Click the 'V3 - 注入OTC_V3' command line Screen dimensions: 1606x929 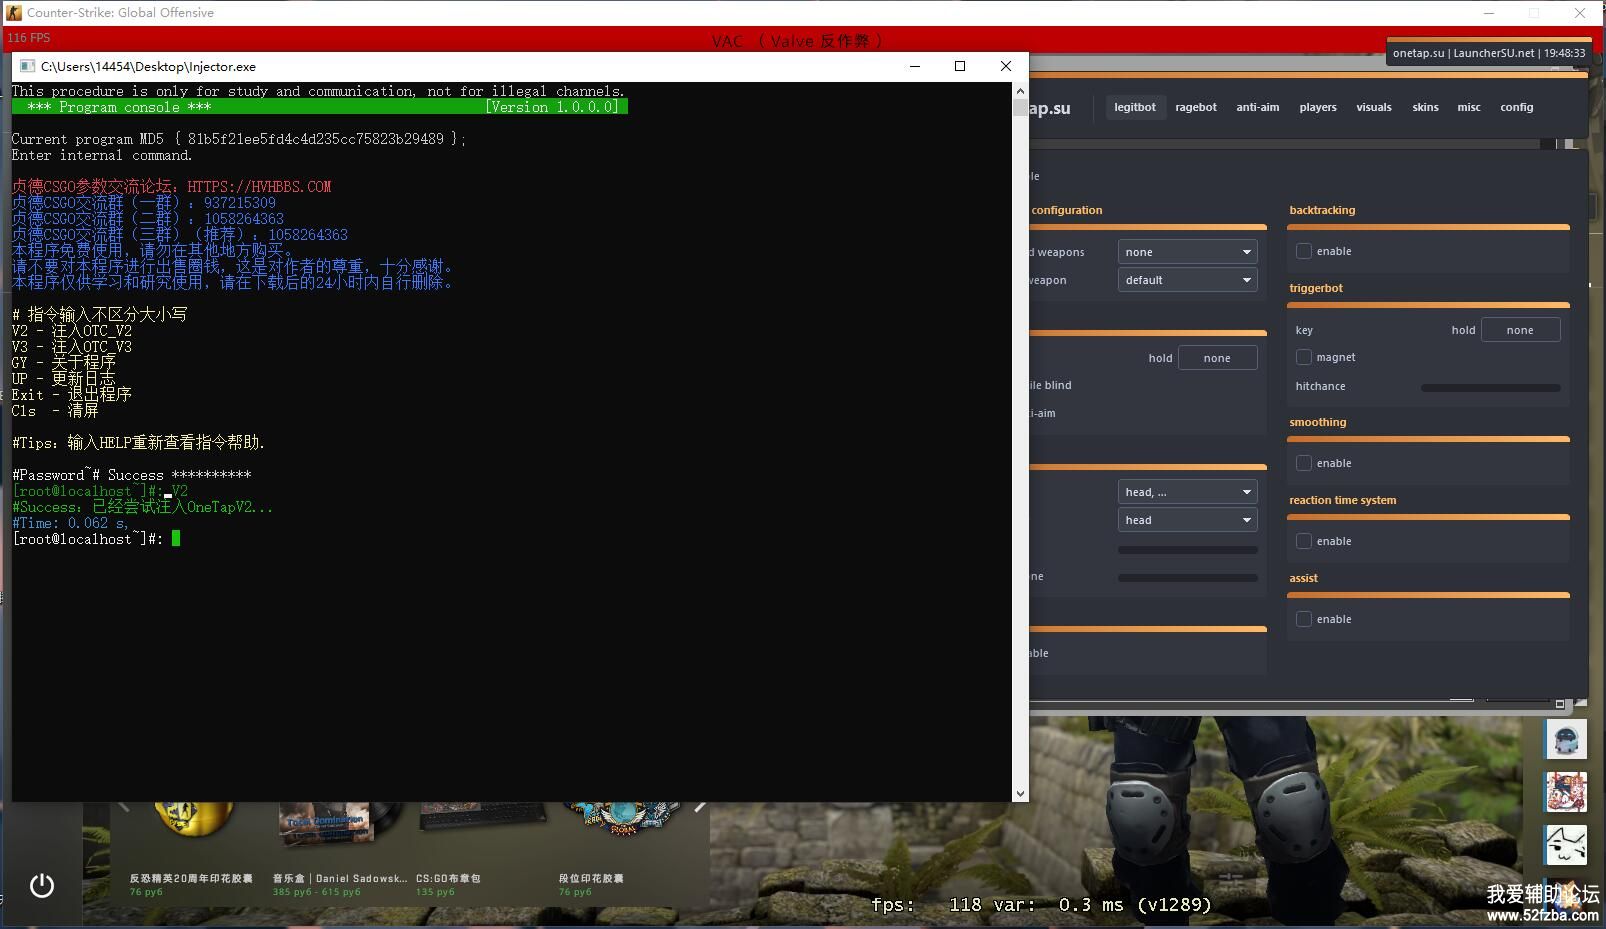(x=72, y=347)
